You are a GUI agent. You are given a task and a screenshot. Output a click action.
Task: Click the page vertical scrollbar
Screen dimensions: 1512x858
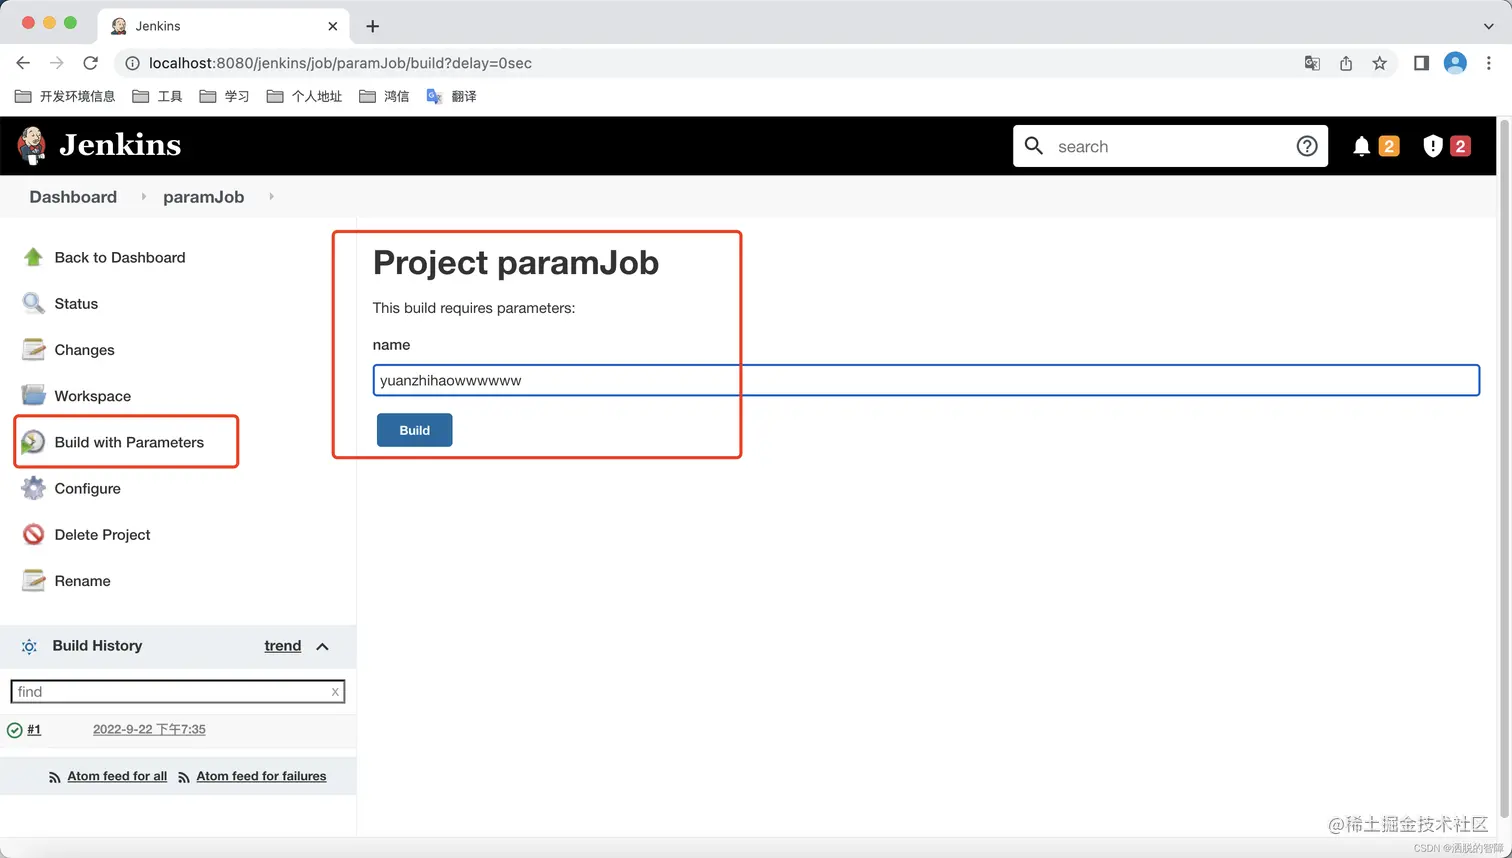click(x=1504, y=467)
